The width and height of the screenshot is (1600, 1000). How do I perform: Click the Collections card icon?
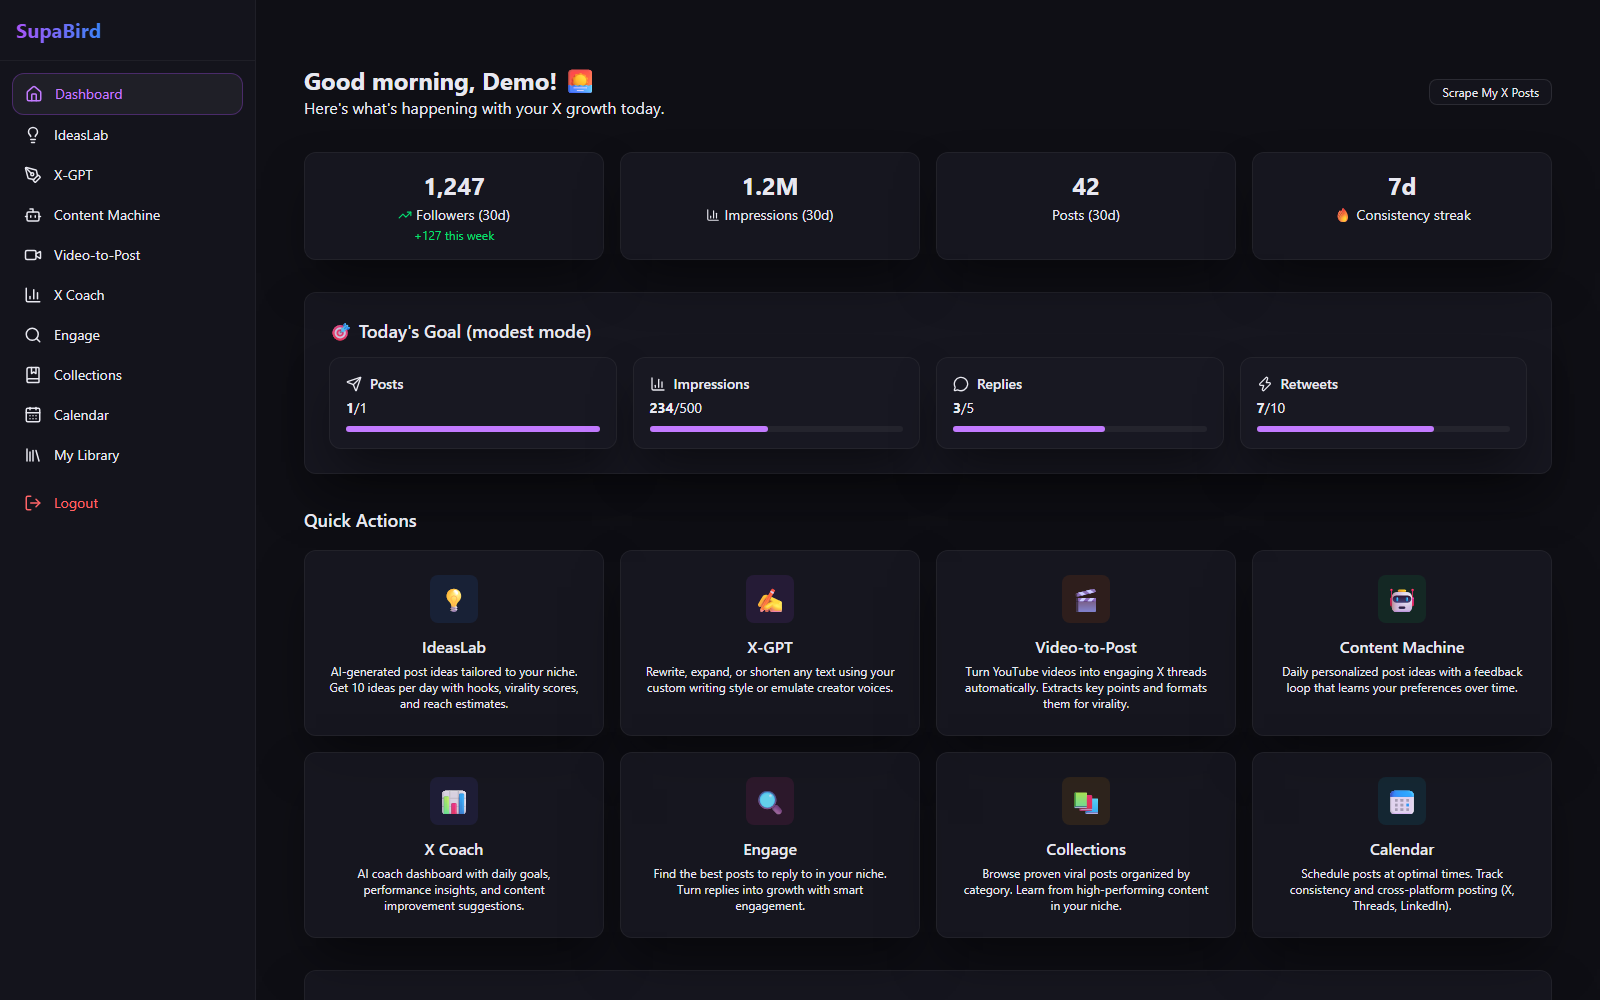click(x=1086, y=801)
